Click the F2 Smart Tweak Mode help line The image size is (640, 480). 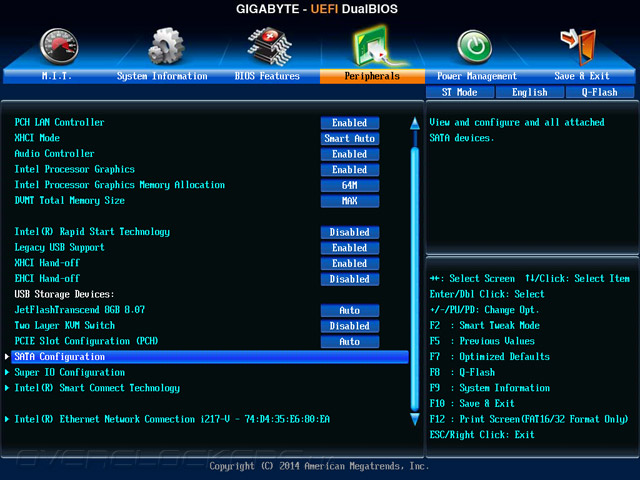tap(484, 326)
